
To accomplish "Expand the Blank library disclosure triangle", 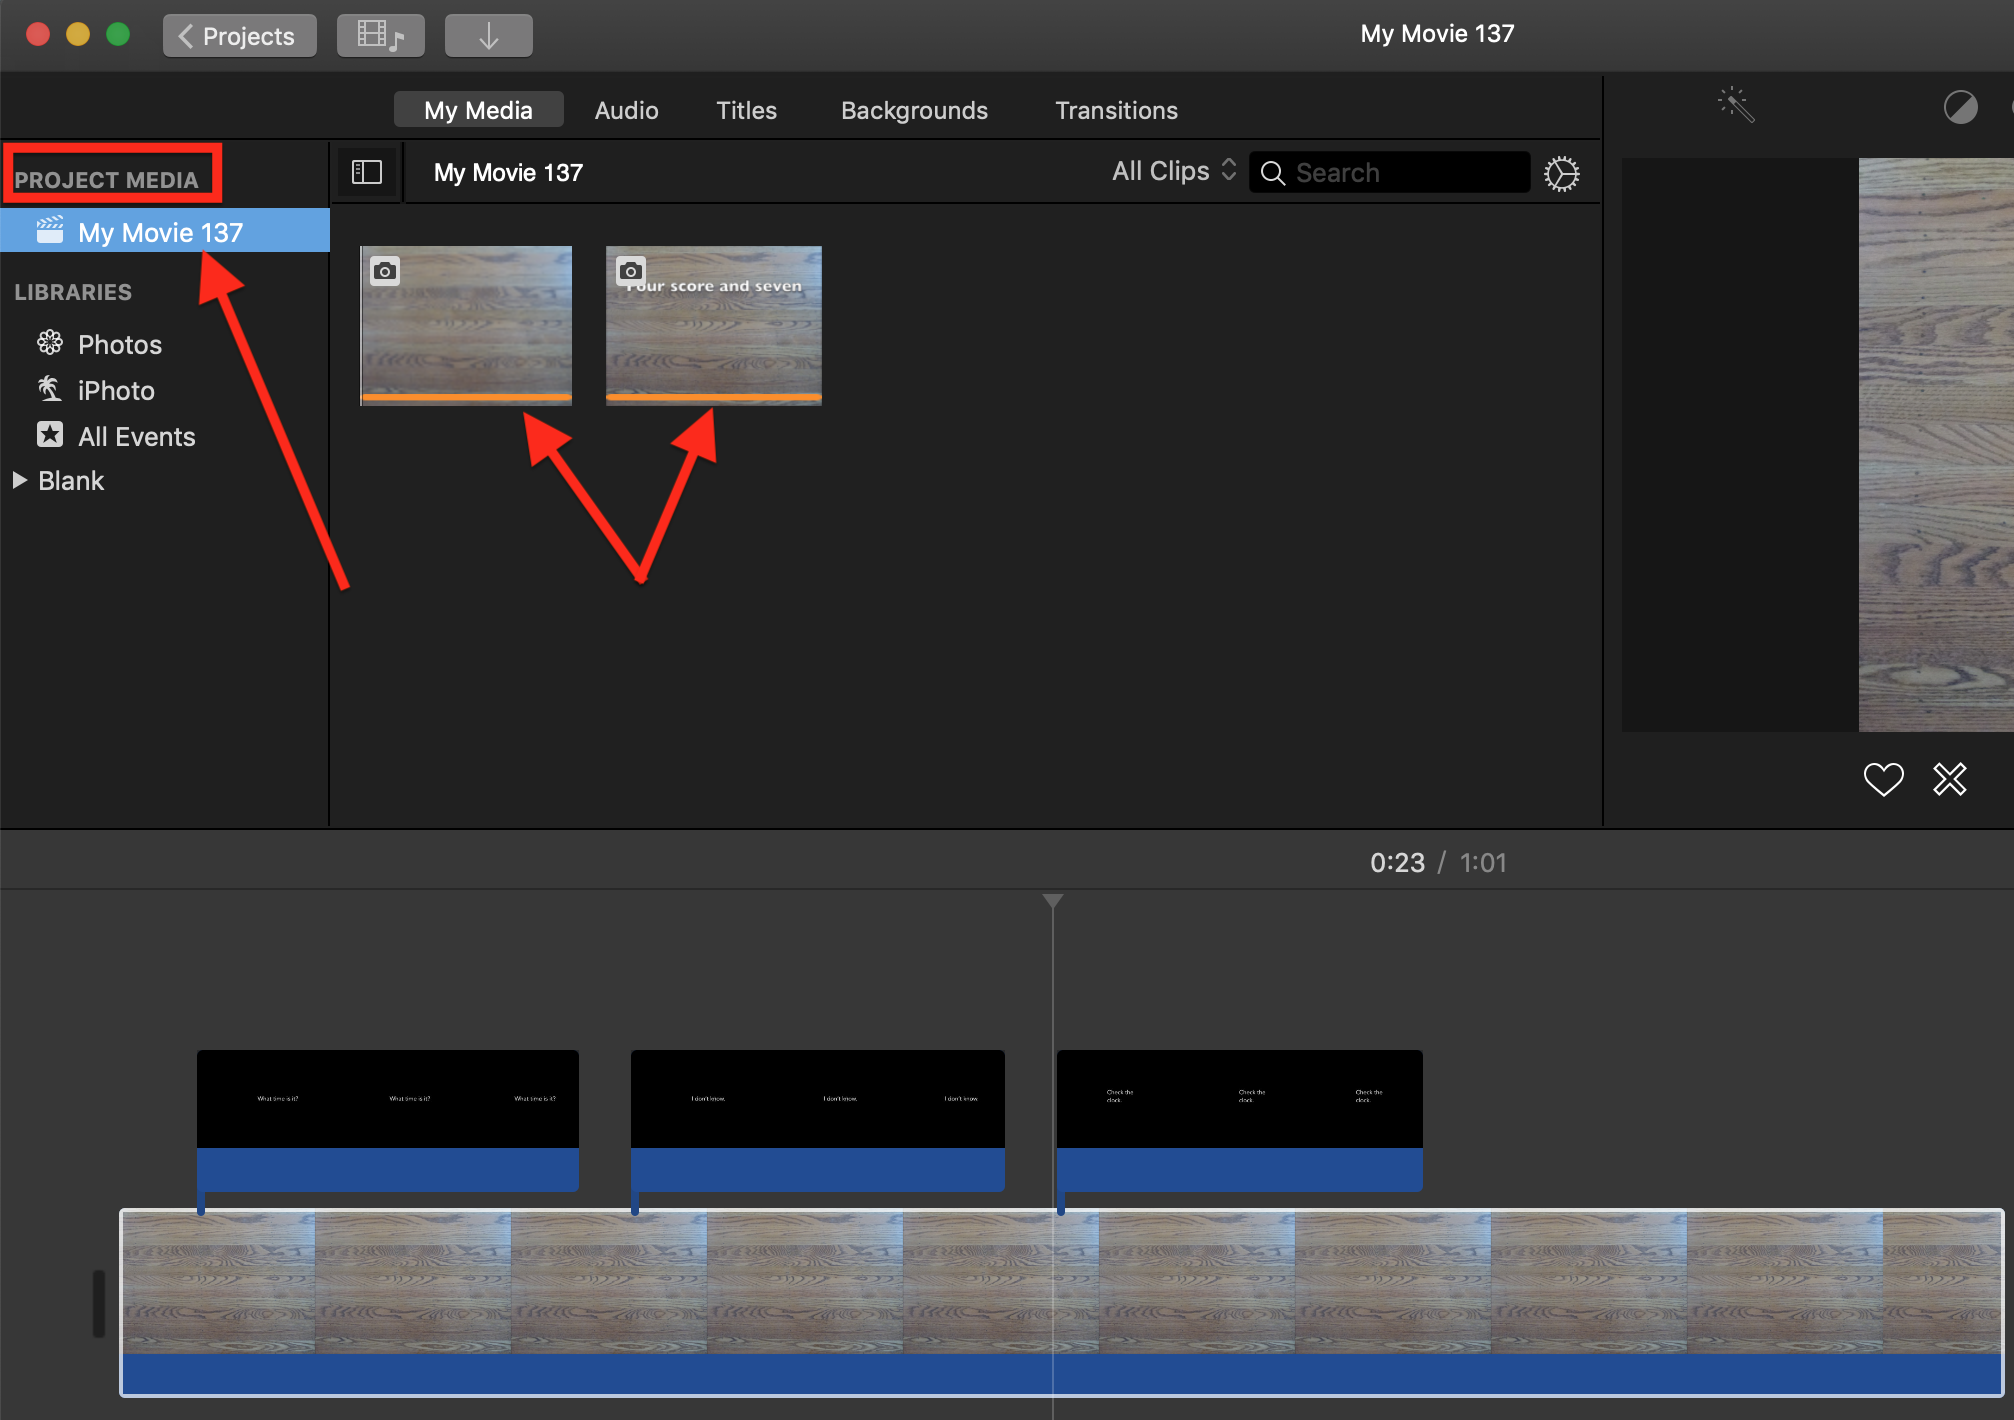I will 19,480.
